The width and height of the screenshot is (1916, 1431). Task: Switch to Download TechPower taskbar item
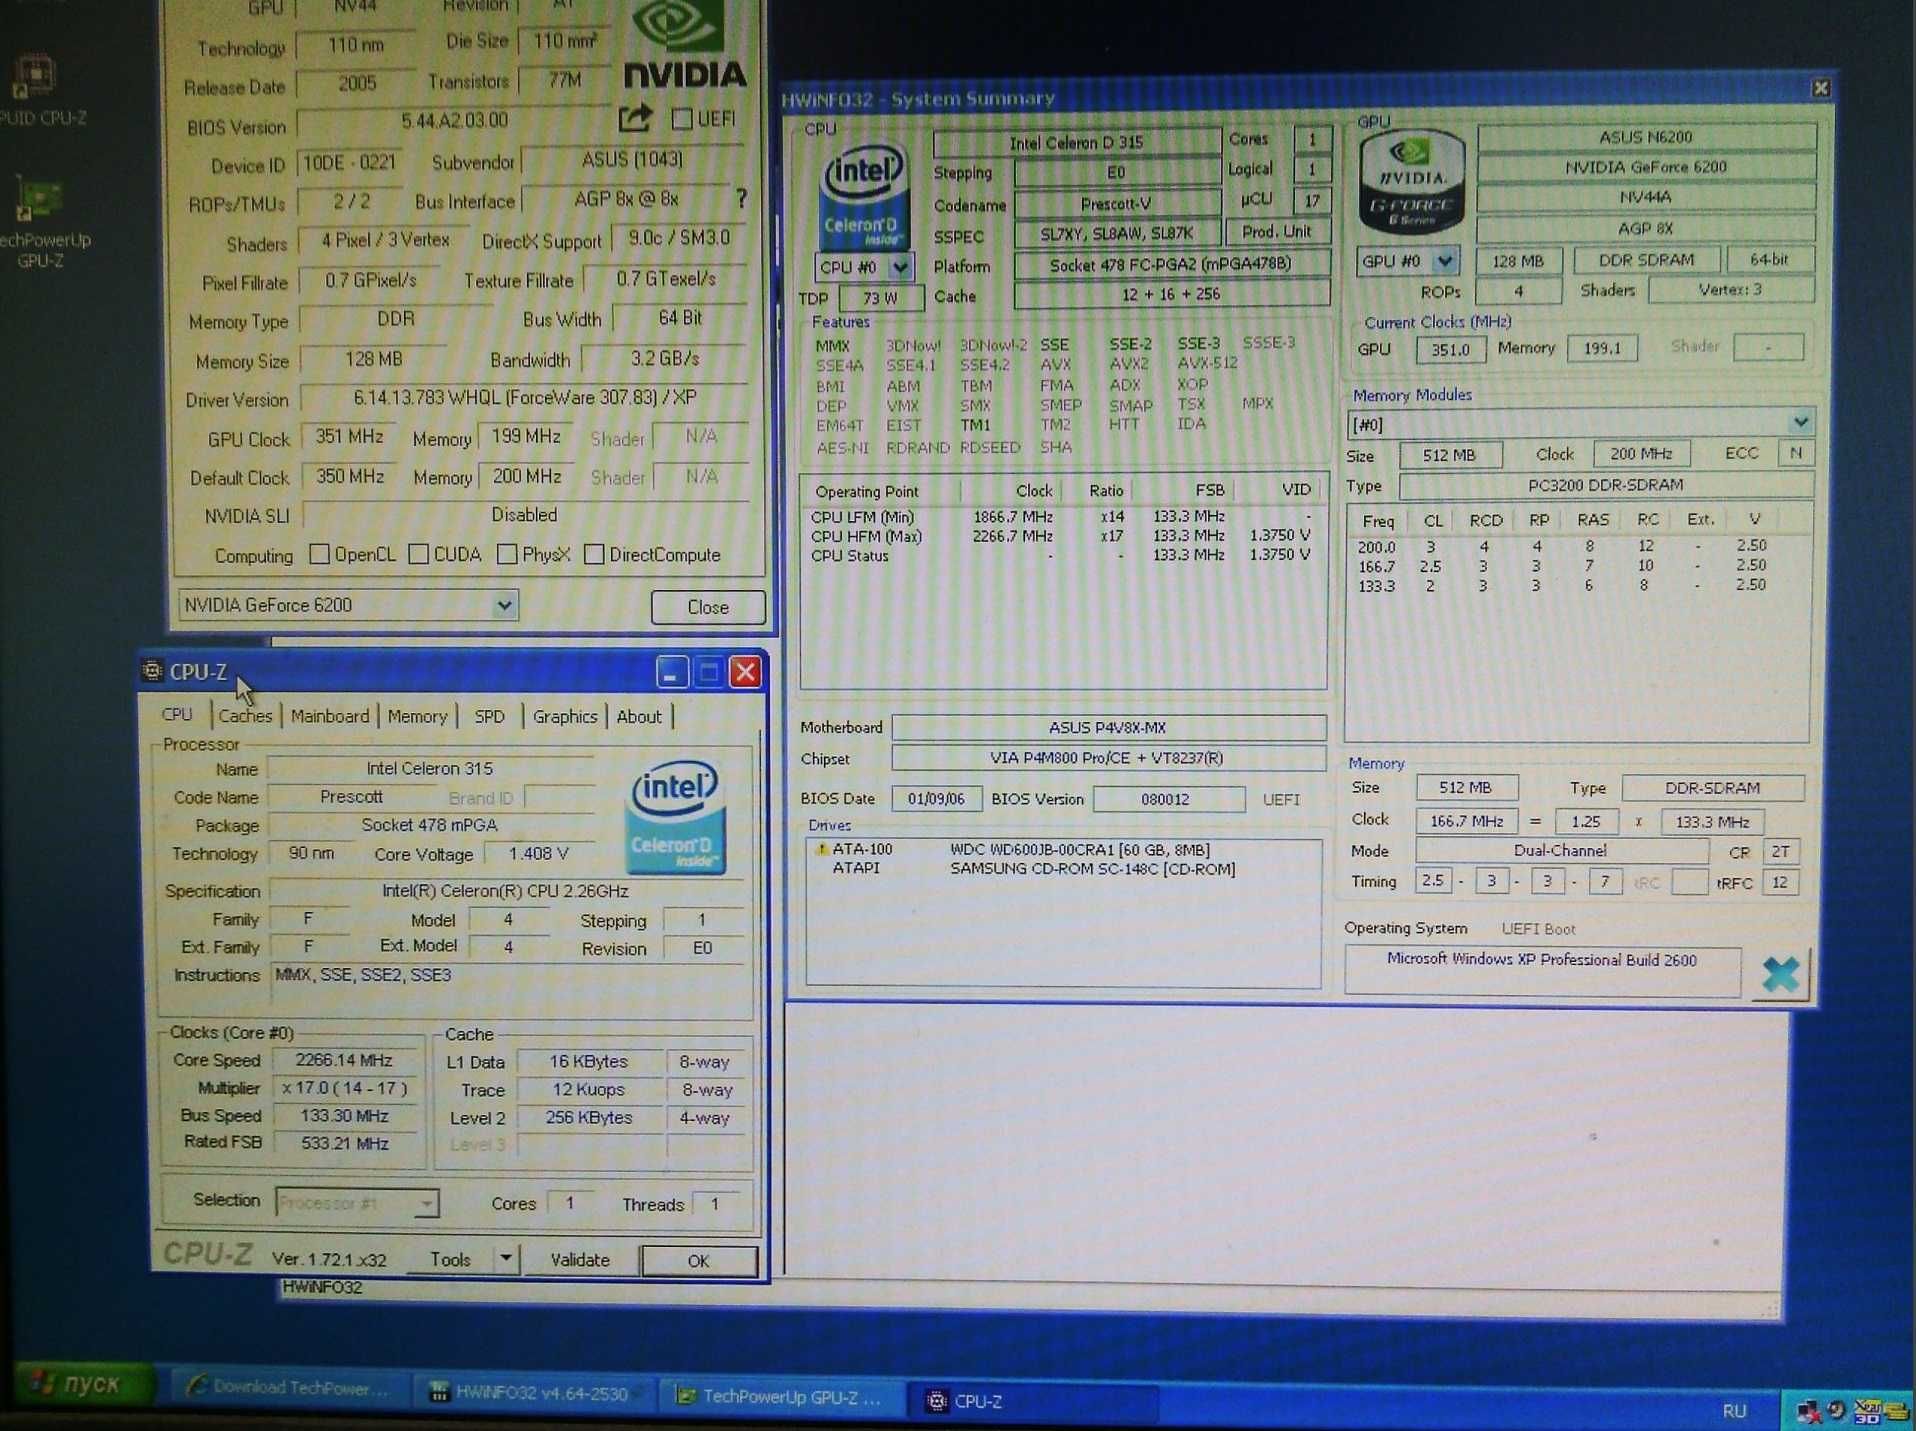(288, 1387)
